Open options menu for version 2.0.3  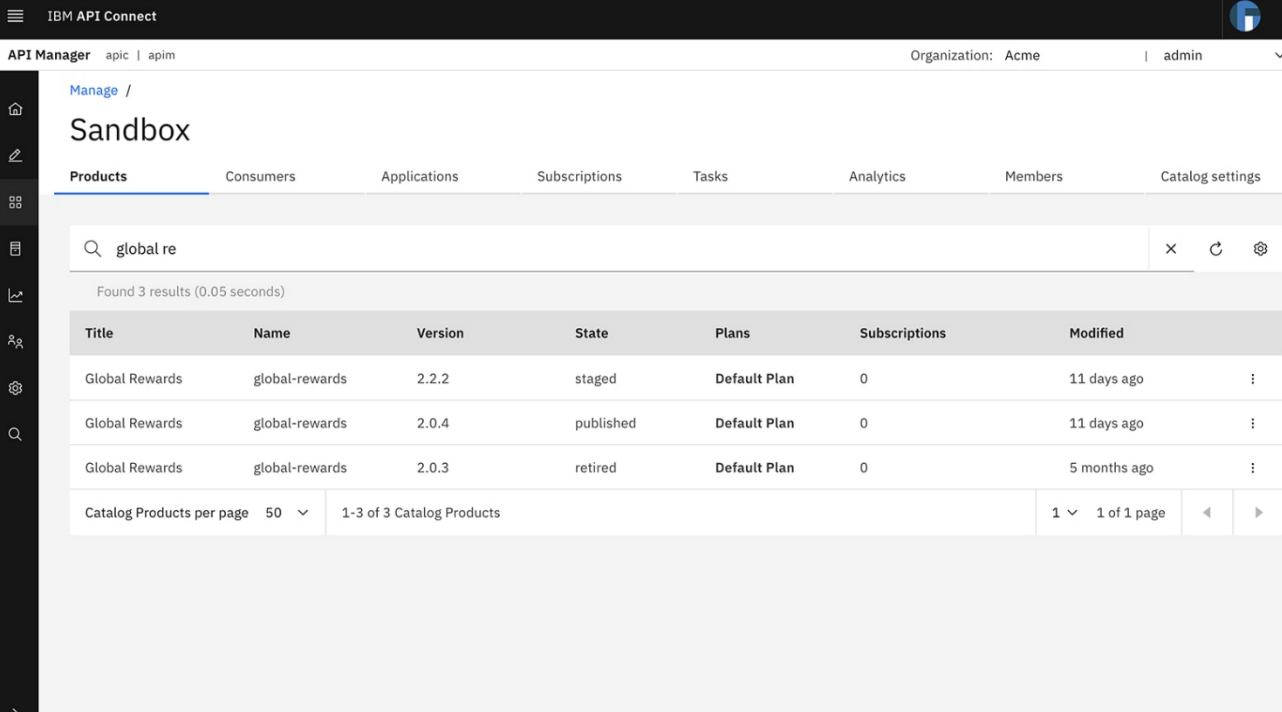click(1252, 467)
